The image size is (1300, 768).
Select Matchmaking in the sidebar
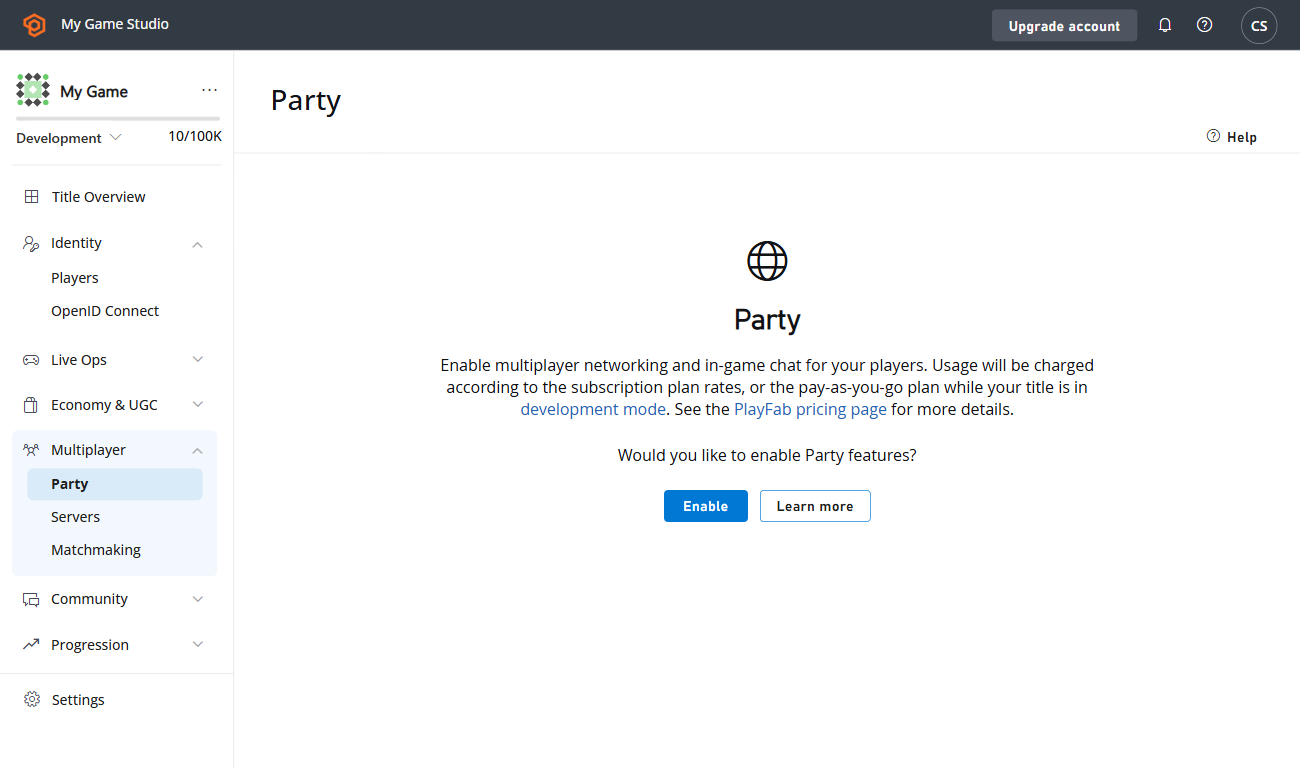tap(96, 549)
